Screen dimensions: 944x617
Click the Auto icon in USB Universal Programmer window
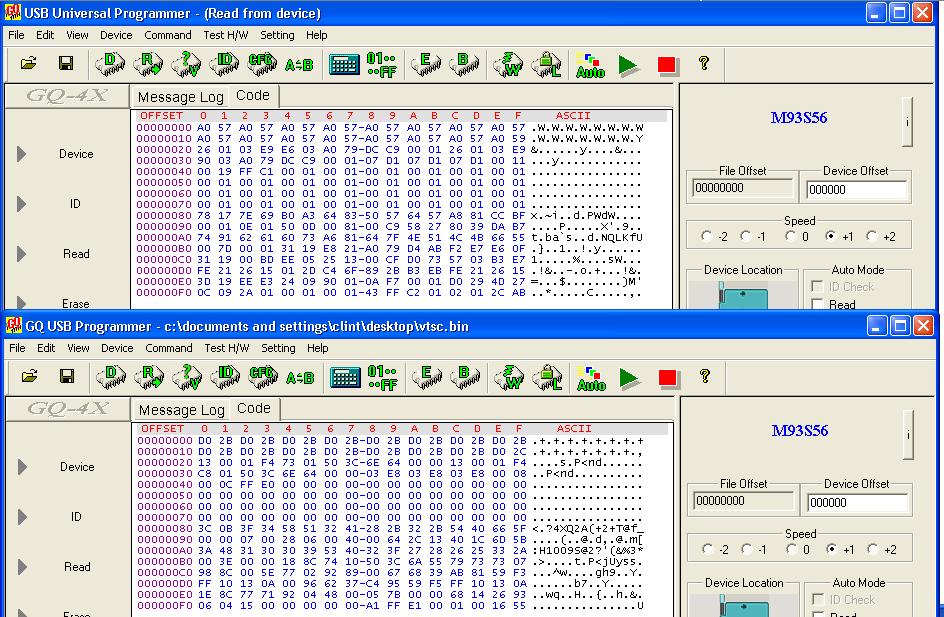pos(590,65)
